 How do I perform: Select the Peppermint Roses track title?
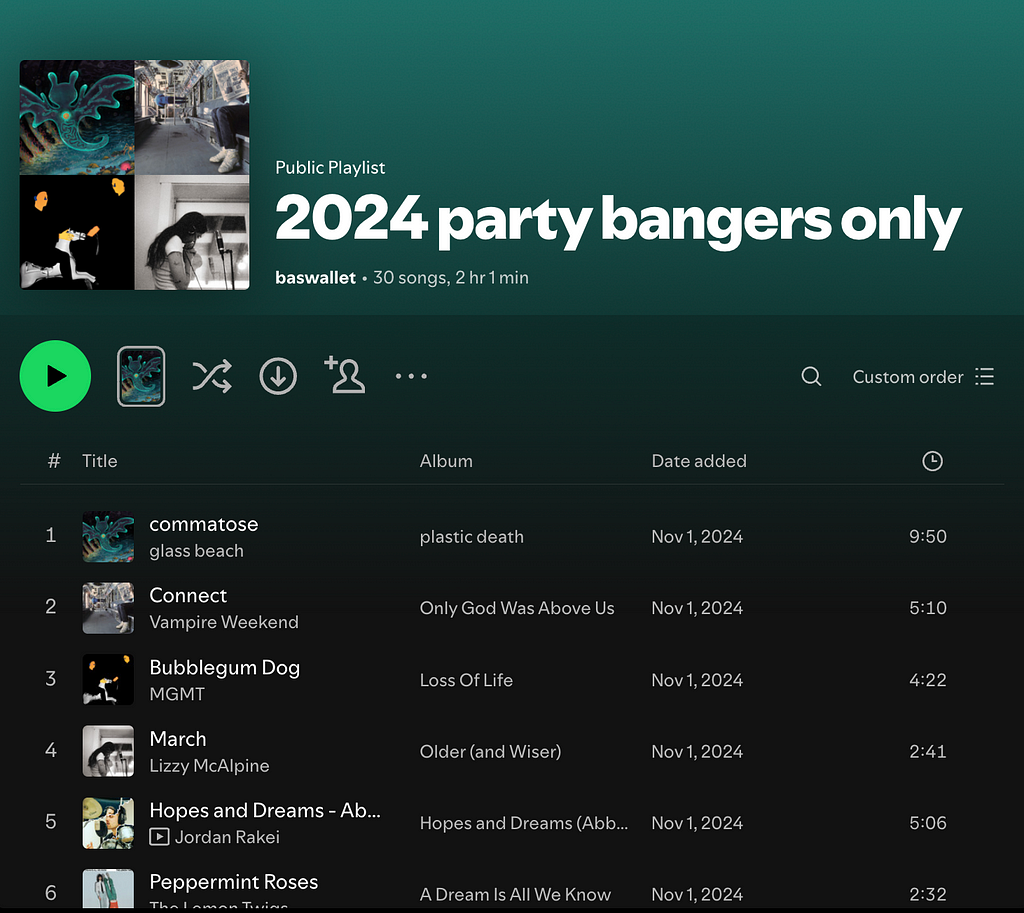[234, 882]
